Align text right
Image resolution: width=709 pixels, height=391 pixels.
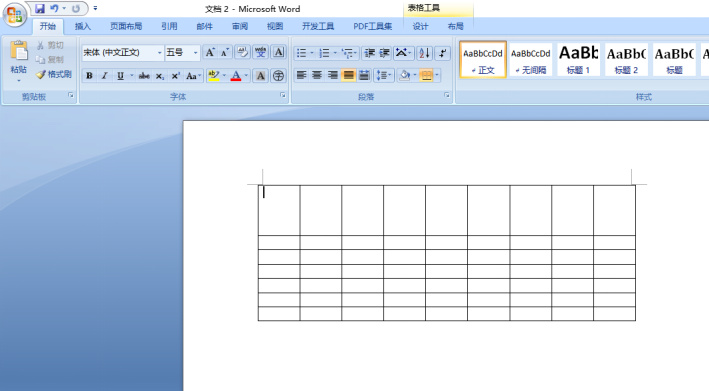(333, 75)
